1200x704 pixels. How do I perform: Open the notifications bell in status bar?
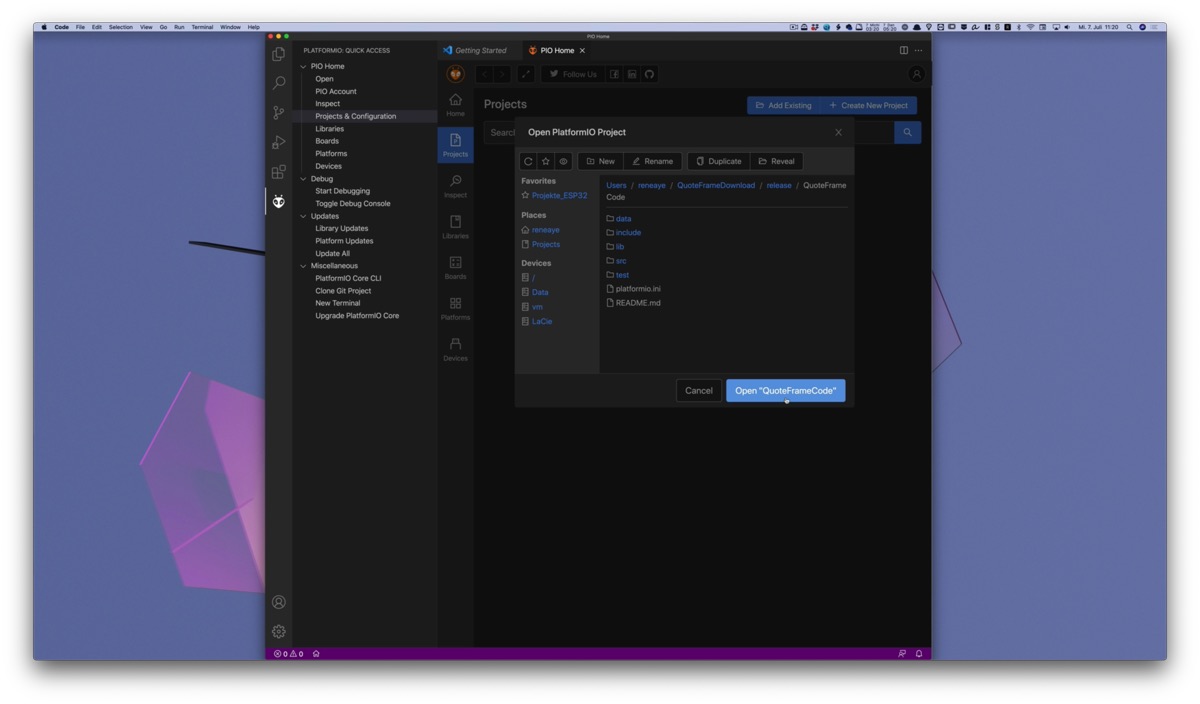tap(919, 654)
